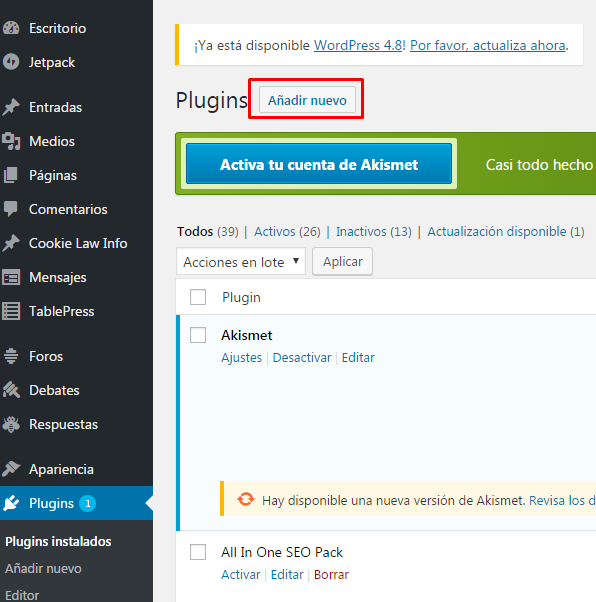Select Editor in Plugins submenu

coord(22,595)
